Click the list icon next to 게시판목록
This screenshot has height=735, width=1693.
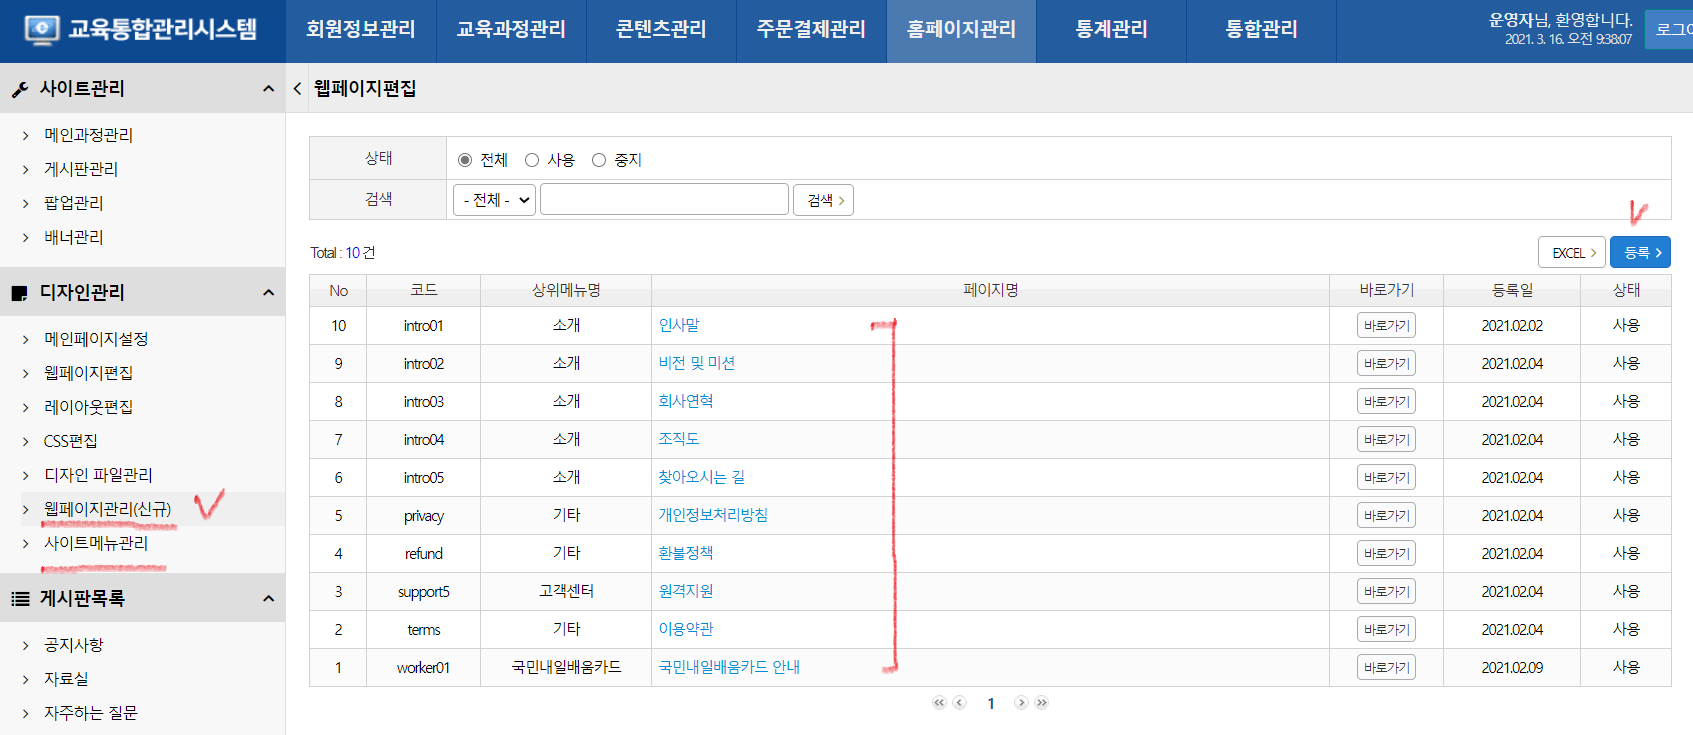[x=19, y=599]
